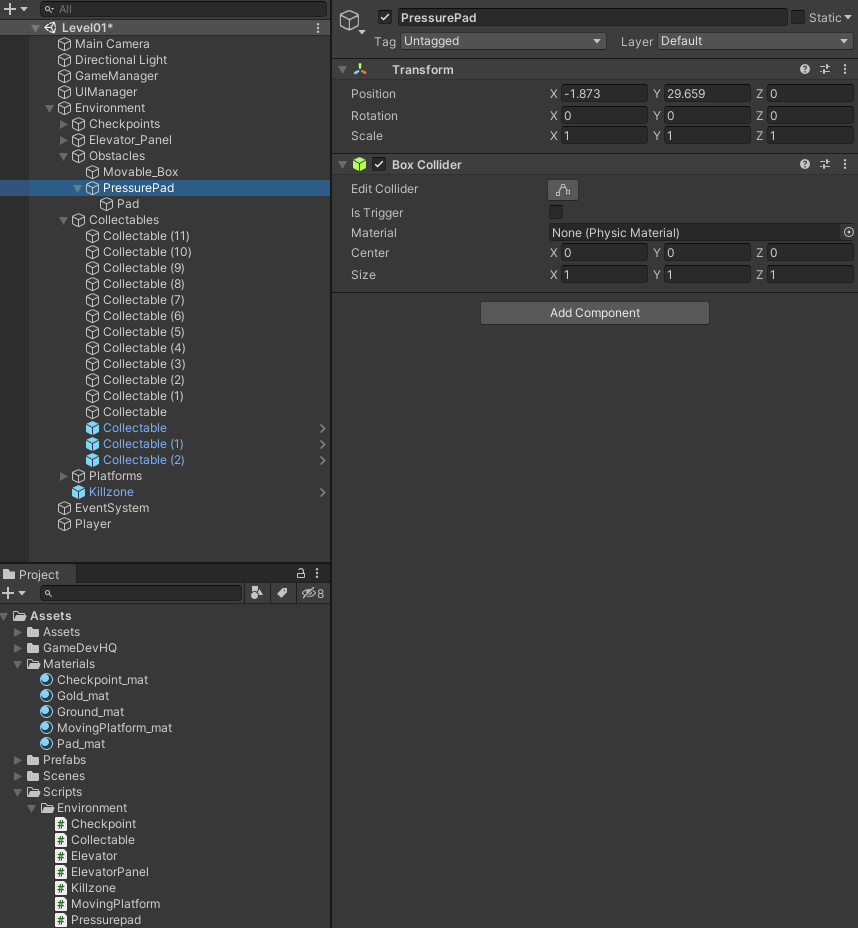This screenshot has width=858, height=928.
Task: Open Transform component presets icon
Action: pos(825,69)
